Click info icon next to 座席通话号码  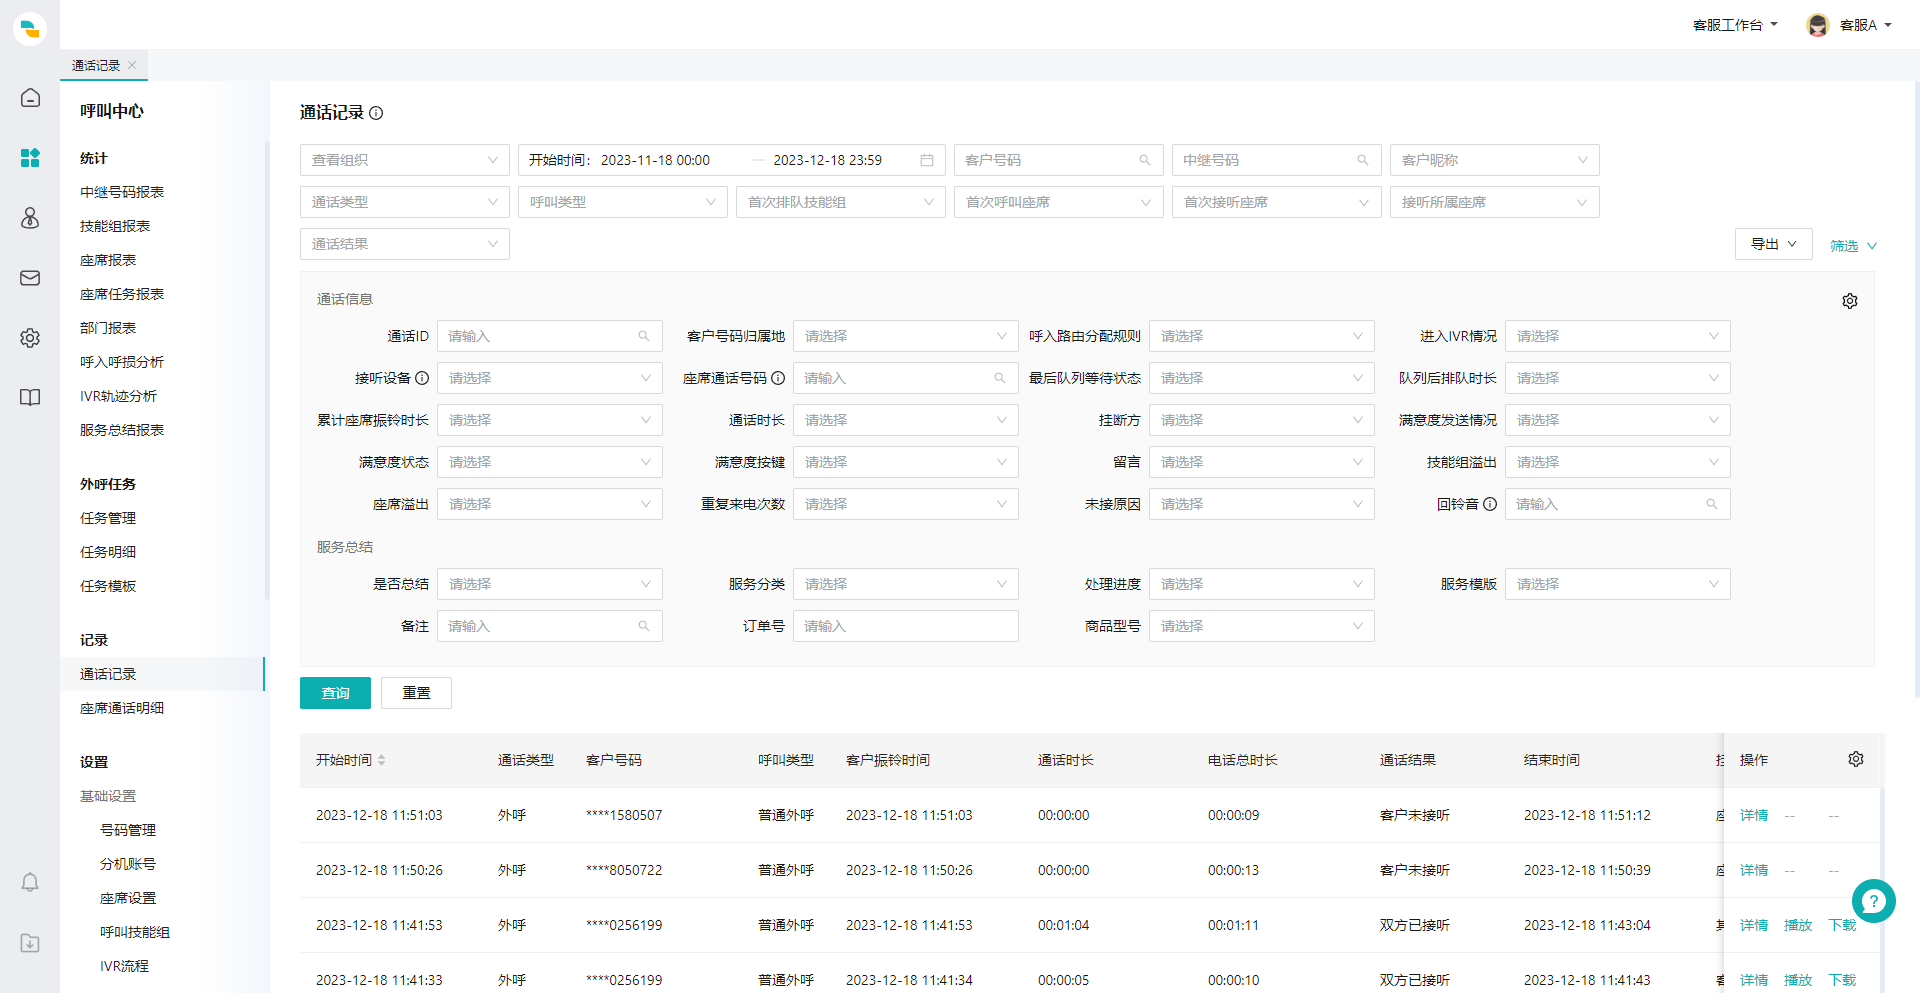coord(778,378)
